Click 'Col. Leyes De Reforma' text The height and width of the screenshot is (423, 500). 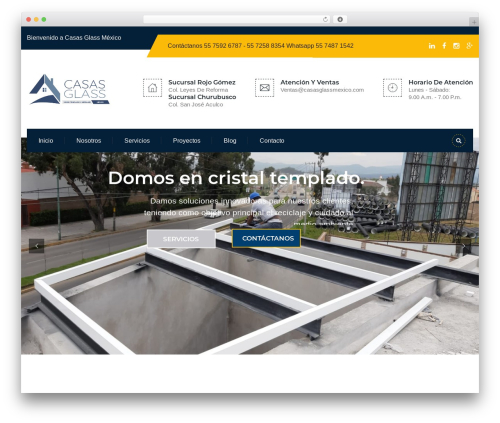(198, 90)
